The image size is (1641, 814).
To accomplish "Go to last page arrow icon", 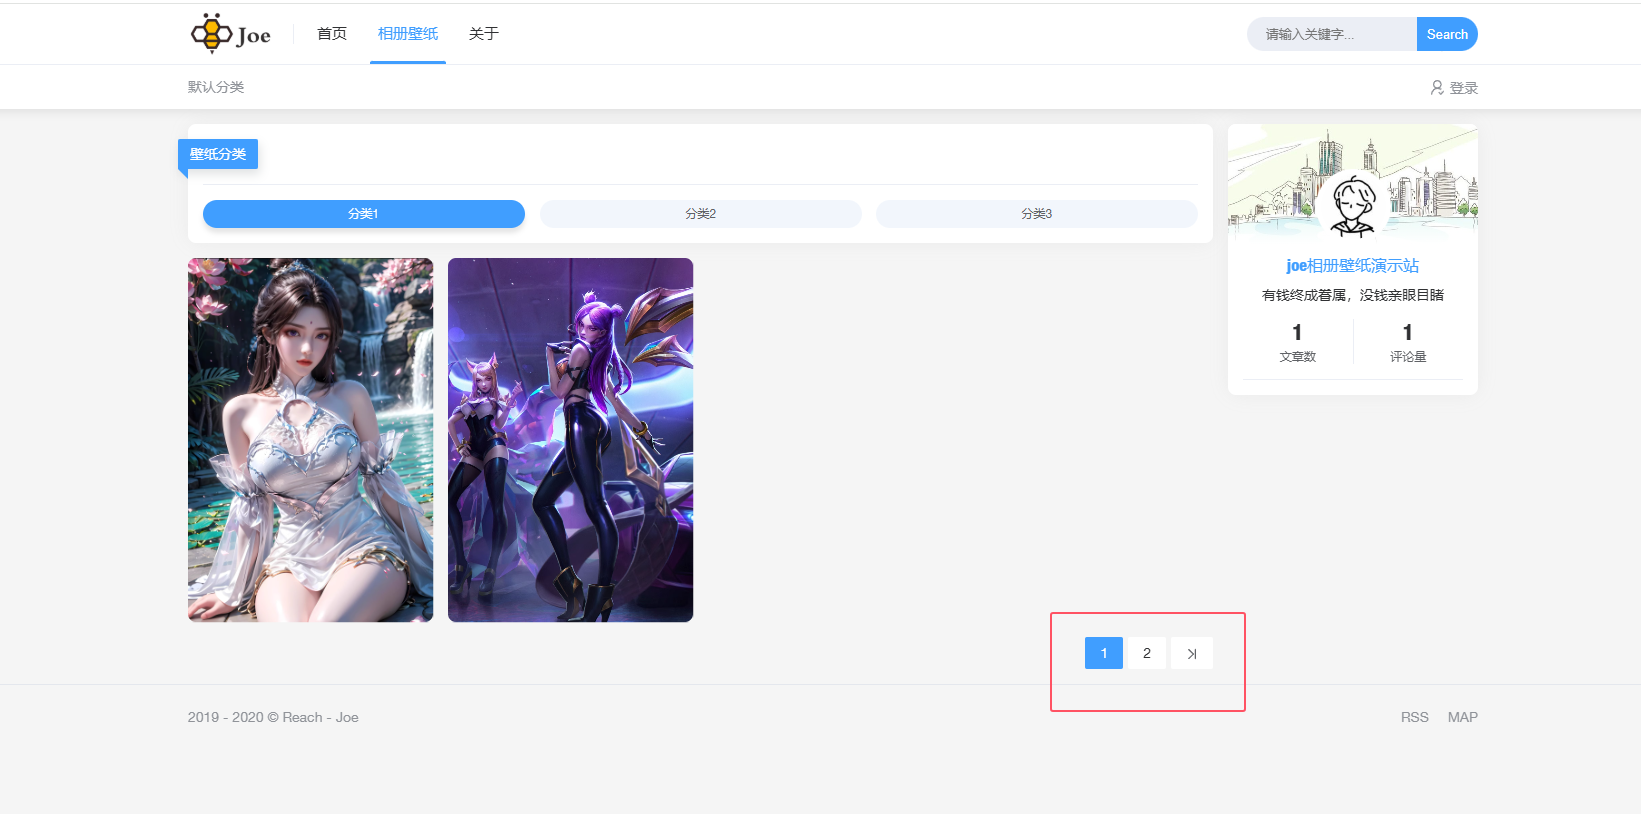I will [1192, 653].
